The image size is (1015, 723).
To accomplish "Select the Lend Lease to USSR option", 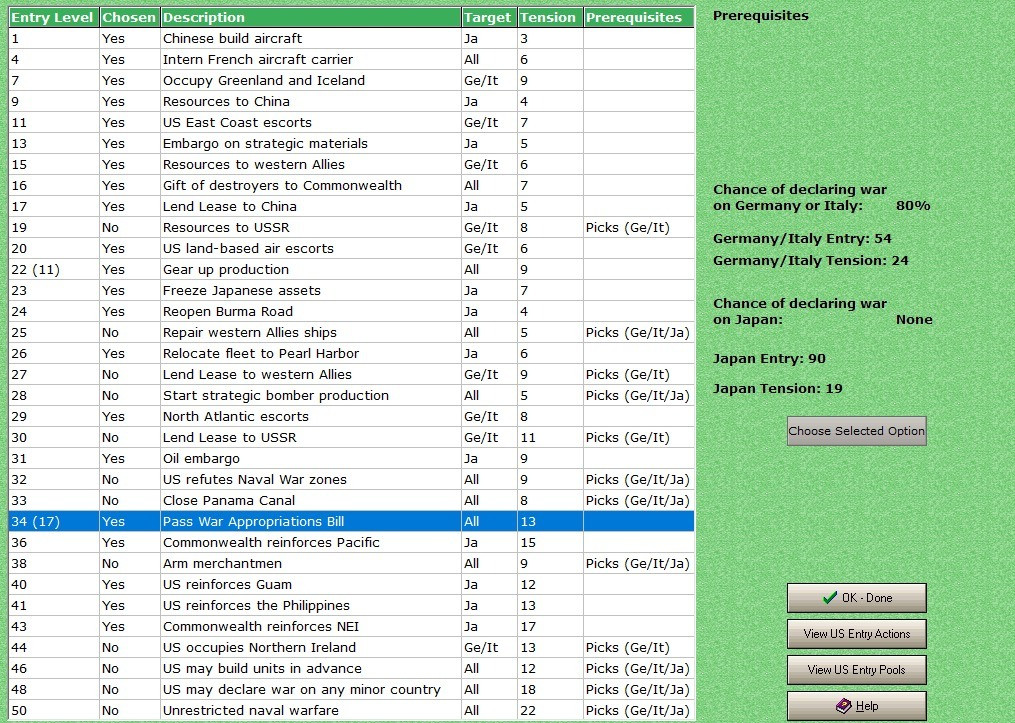I will click(x=351, y=438).
